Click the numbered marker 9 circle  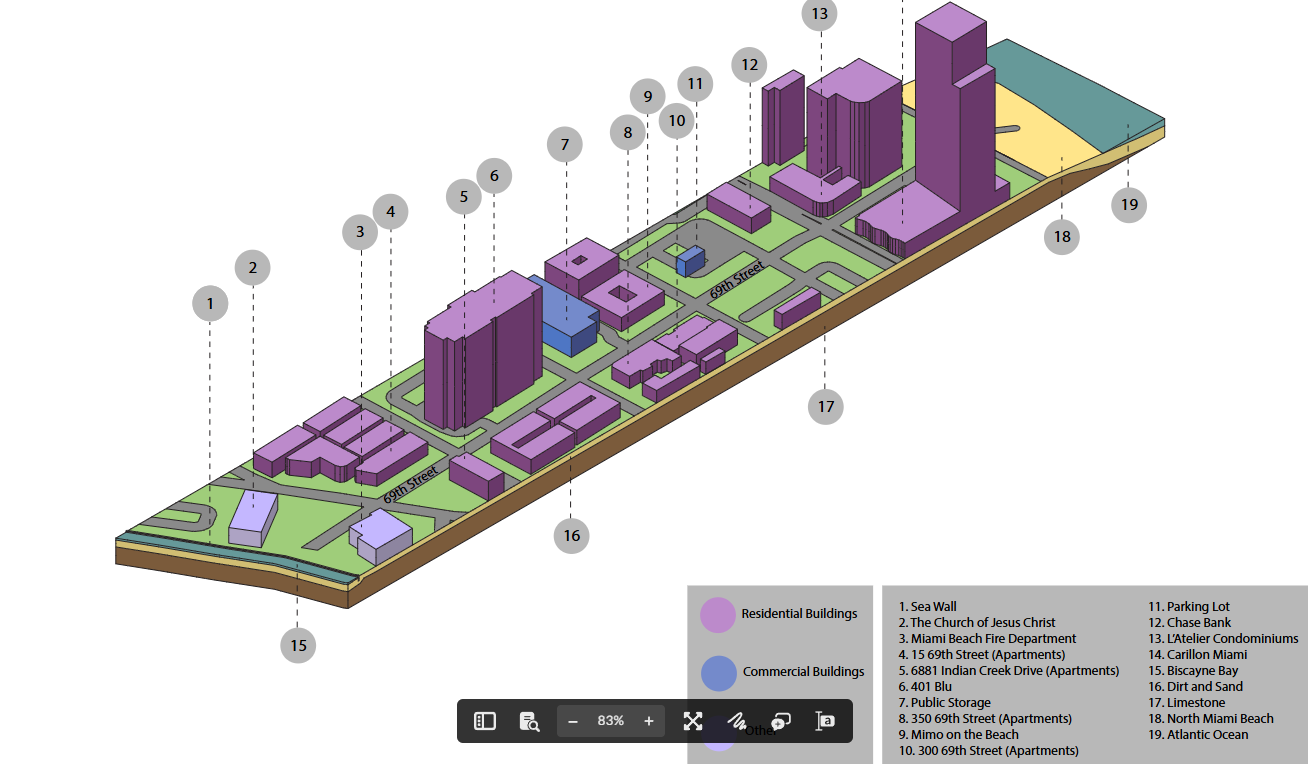[x=648, y=97]
